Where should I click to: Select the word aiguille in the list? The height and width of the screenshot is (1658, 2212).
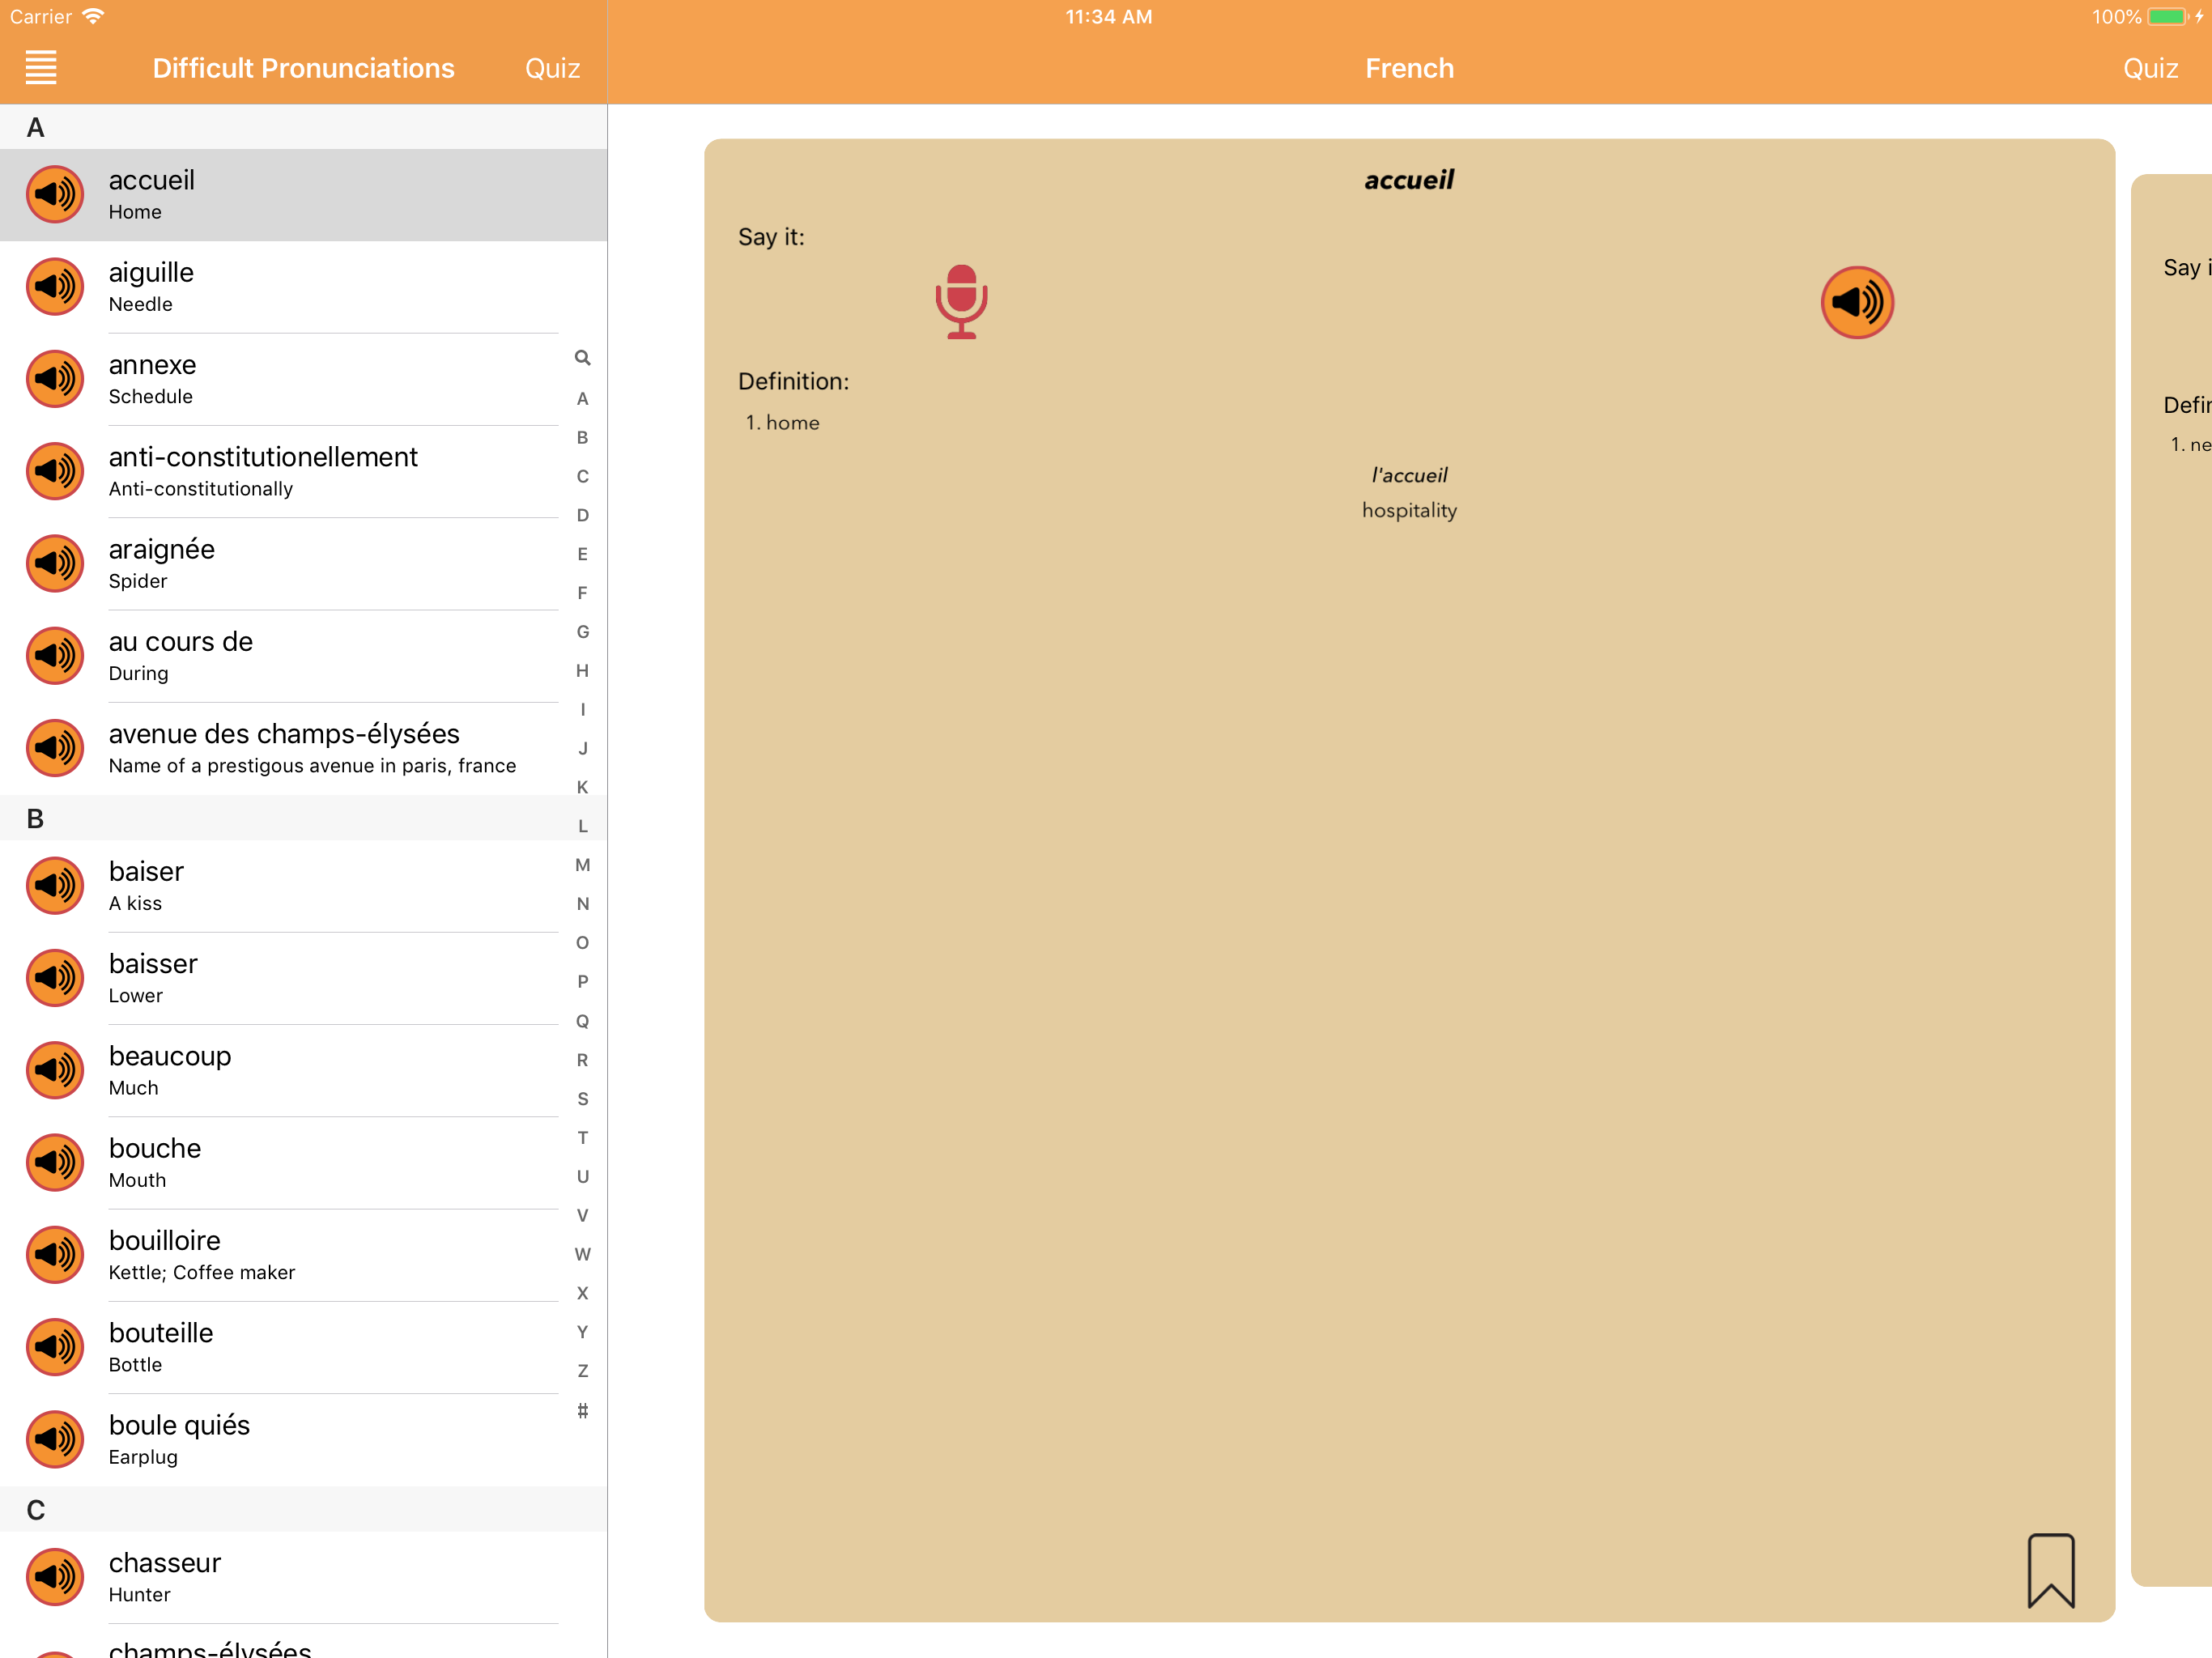tap(303, 287)
